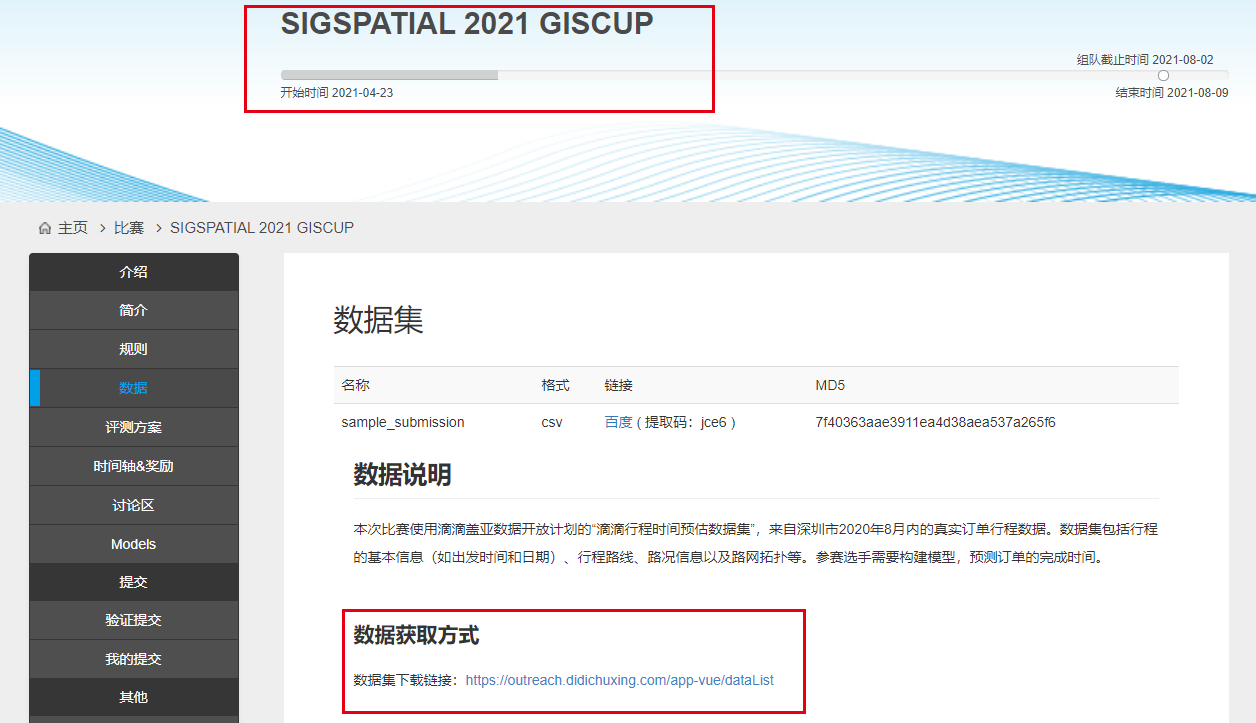Open the 百度 download link
Screen dimensions: 1256x723
618,422
